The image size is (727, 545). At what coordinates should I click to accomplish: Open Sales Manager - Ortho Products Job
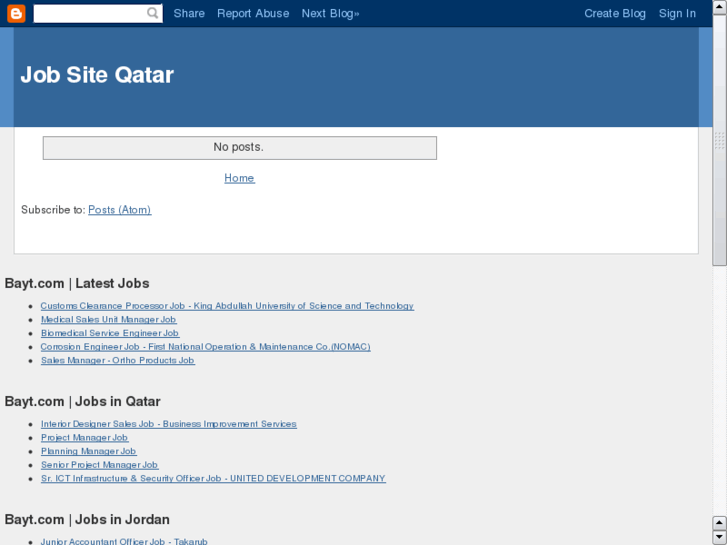118,360
